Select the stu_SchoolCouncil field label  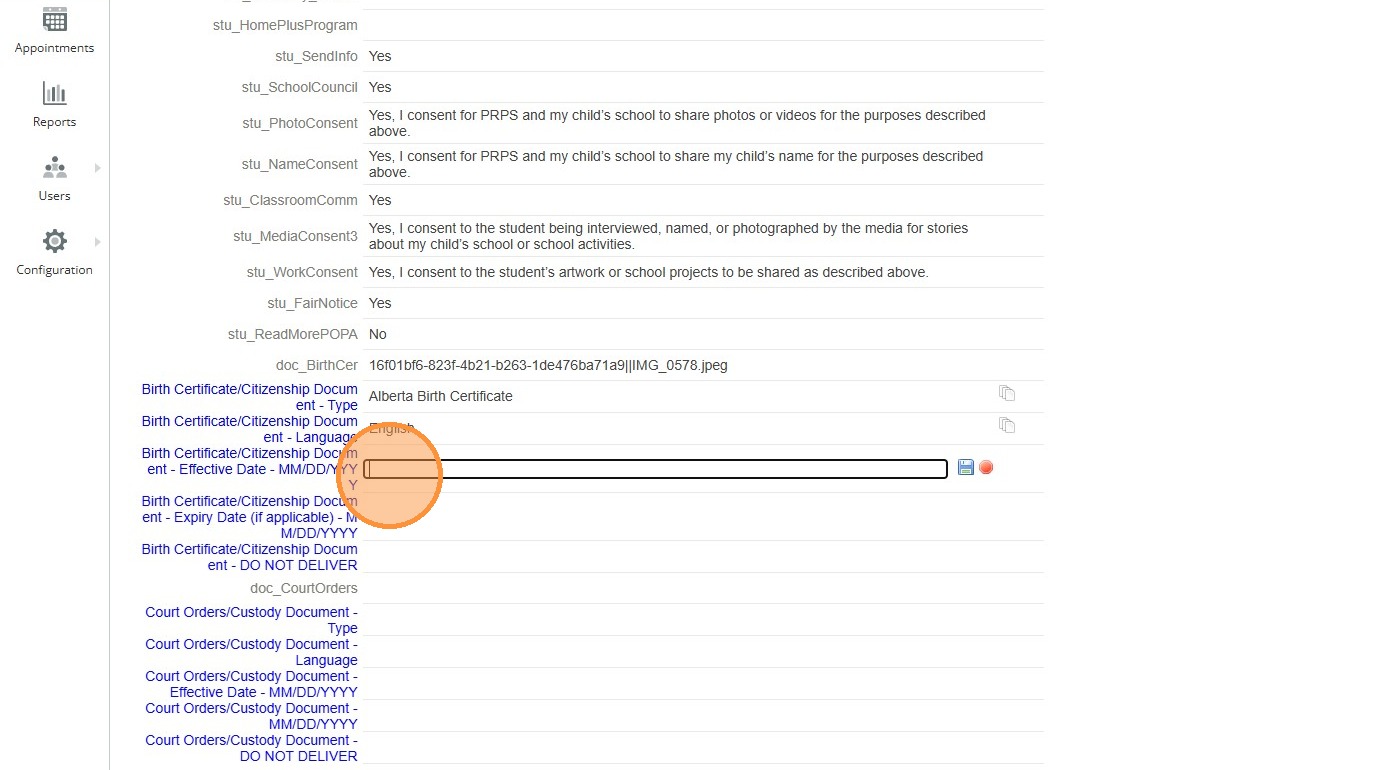click(300, 87)
